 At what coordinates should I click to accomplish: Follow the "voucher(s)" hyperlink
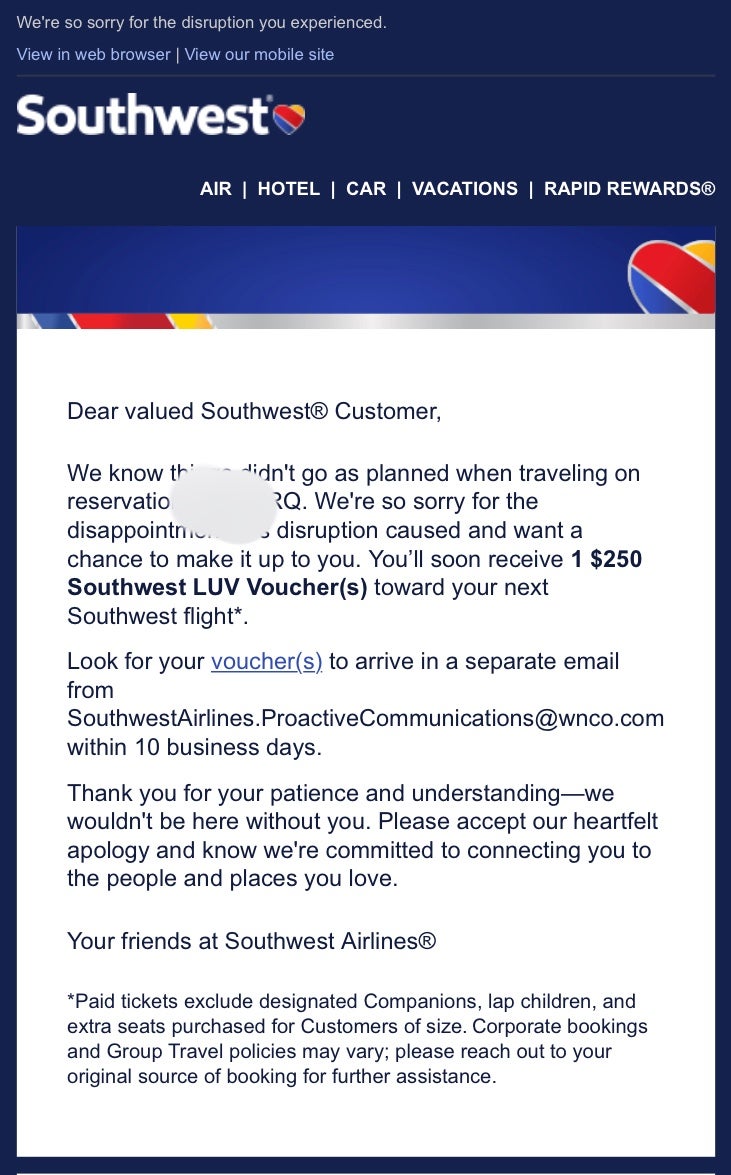(x=266, y=661)
